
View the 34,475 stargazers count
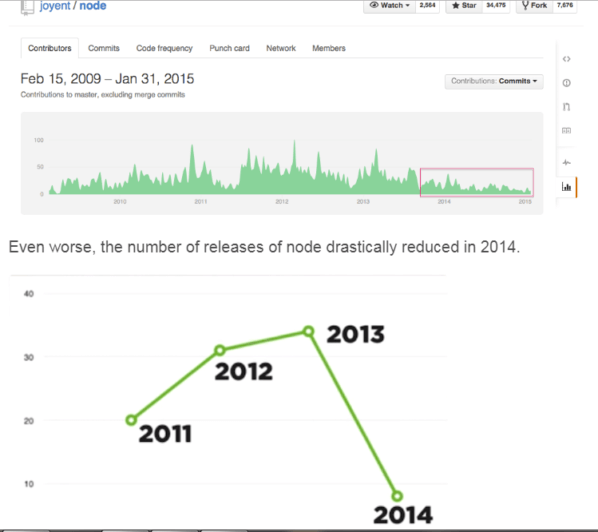coord(496,5)
